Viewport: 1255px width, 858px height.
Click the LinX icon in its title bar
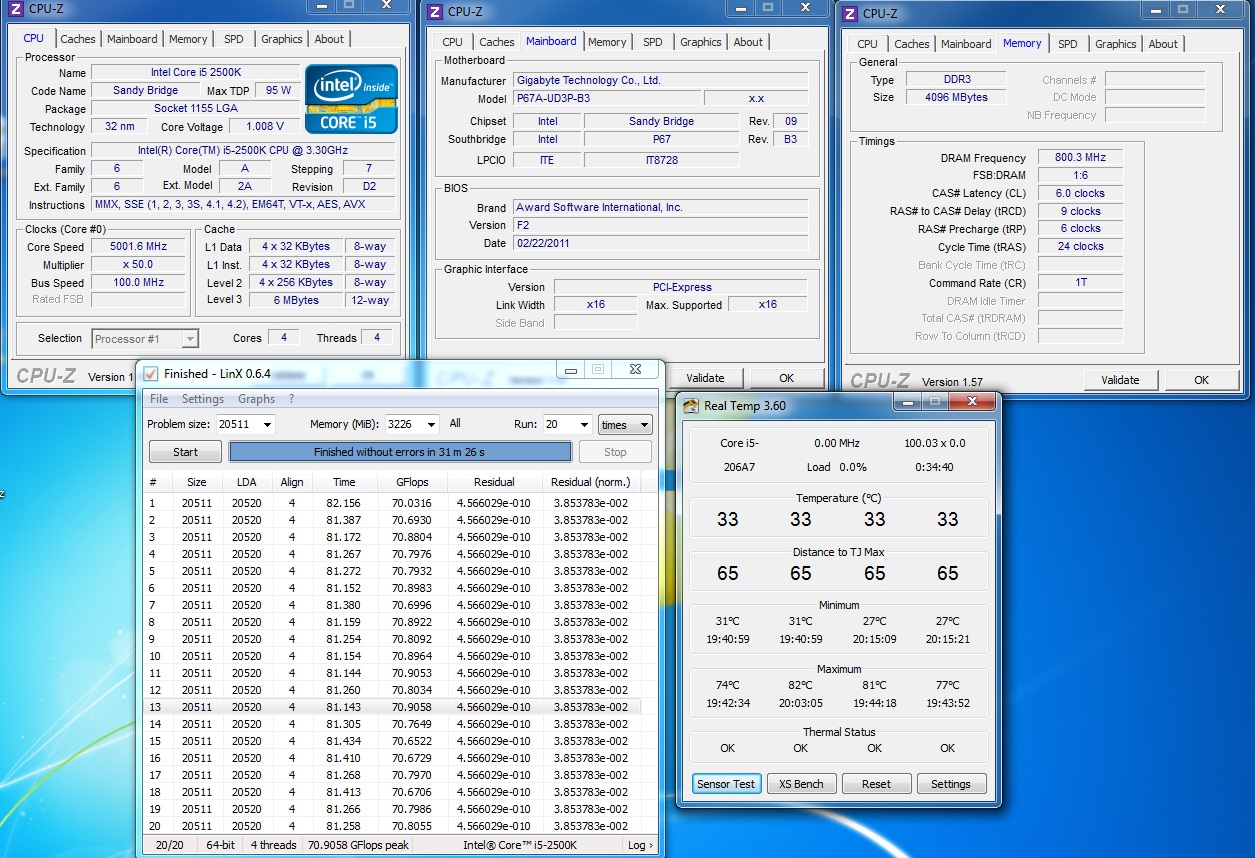[151, 373]
